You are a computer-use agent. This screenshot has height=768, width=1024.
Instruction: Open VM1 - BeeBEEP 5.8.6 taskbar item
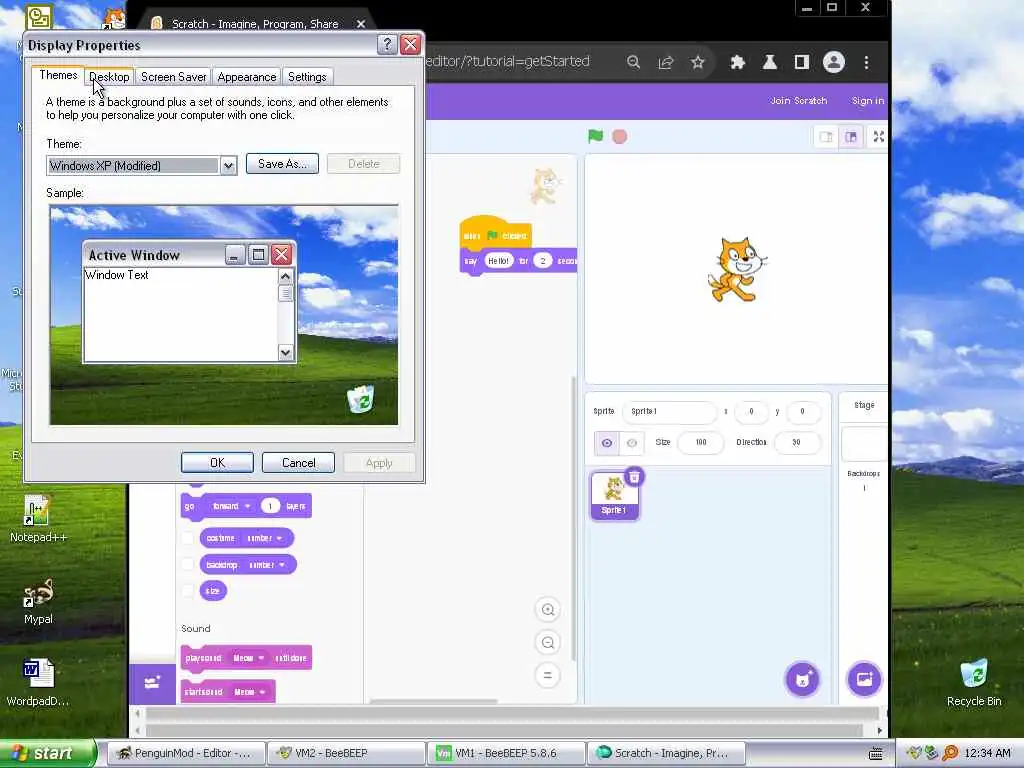(506, 753)
